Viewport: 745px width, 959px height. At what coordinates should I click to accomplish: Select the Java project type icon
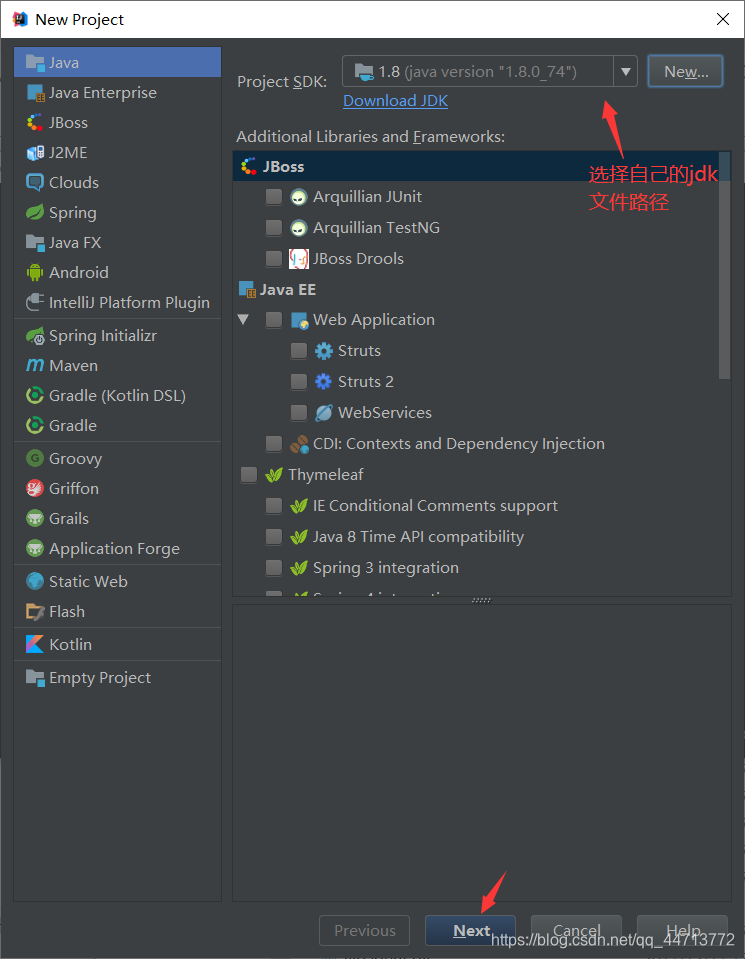(35, 62)
